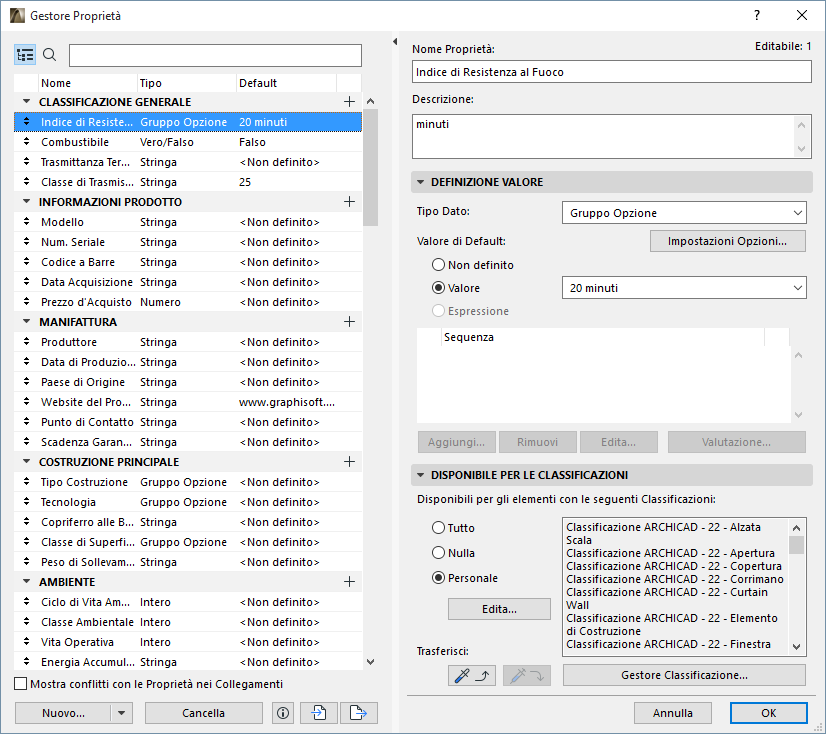Click the Default column header
Image resolution: width=826 pixels, height=734 pixels.
tap(286, 83)
